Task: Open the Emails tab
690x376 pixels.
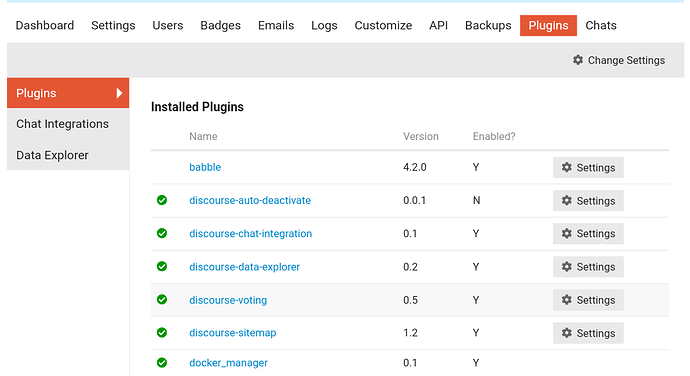Action: [276, 26]
